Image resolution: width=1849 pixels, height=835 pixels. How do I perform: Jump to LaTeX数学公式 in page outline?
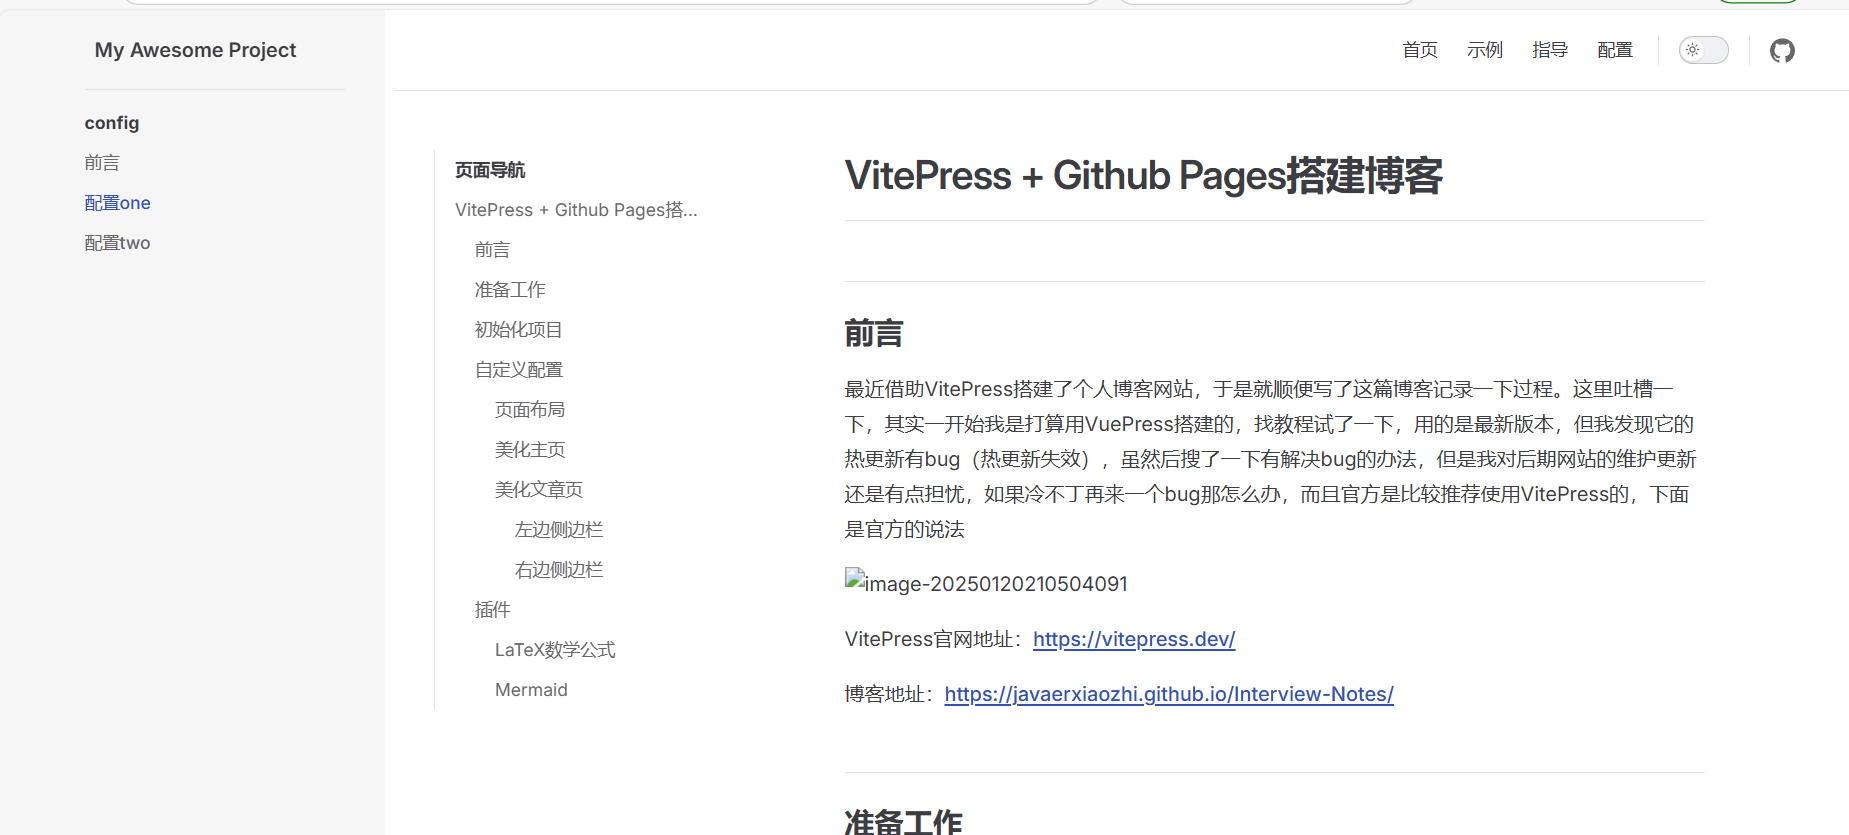555,650
